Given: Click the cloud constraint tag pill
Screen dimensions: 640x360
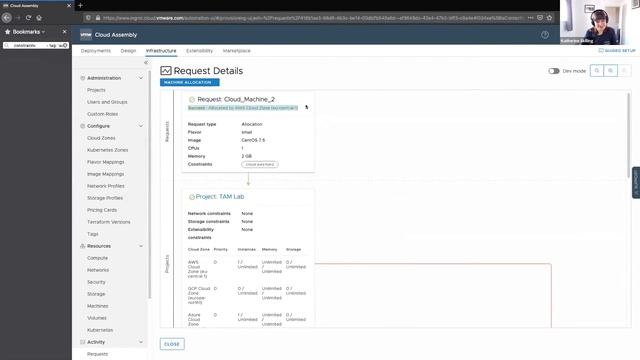Looking at the screenshot, I should [260, 164].
